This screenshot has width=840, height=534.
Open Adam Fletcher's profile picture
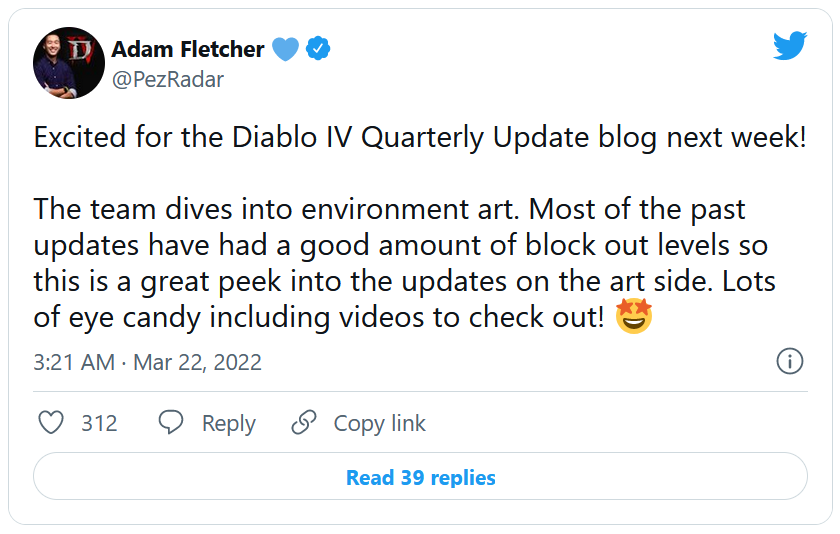[x=68, y=62]
